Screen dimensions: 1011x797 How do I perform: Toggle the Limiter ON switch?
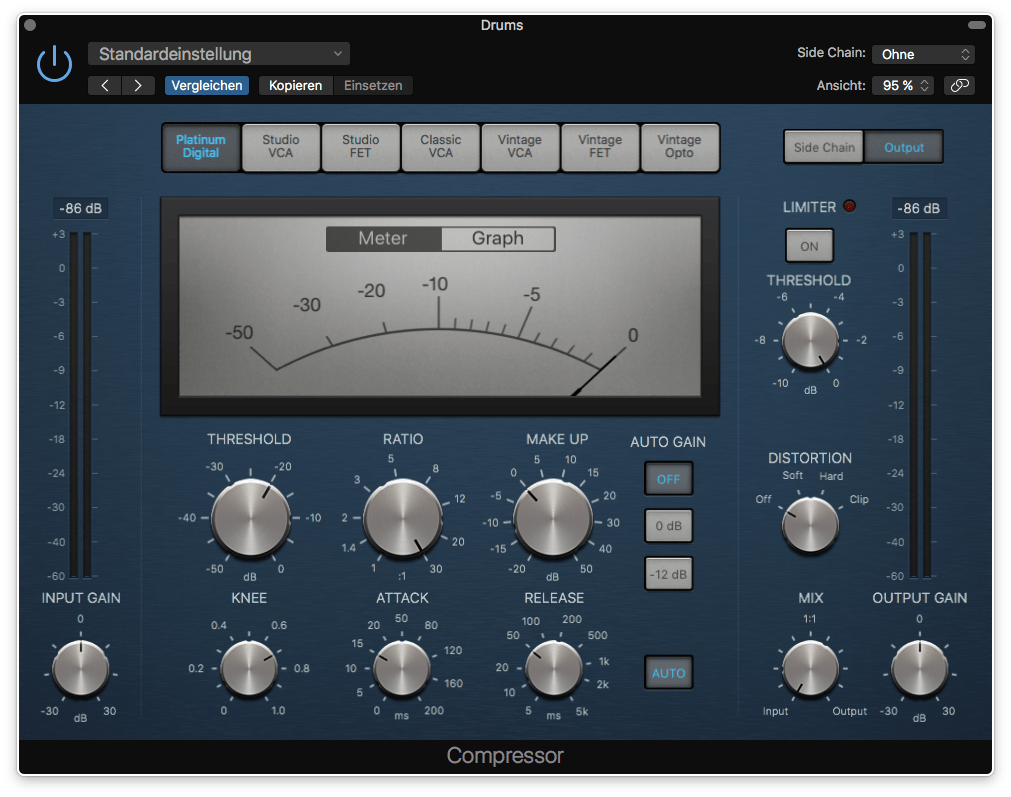[x=808, y=245]
